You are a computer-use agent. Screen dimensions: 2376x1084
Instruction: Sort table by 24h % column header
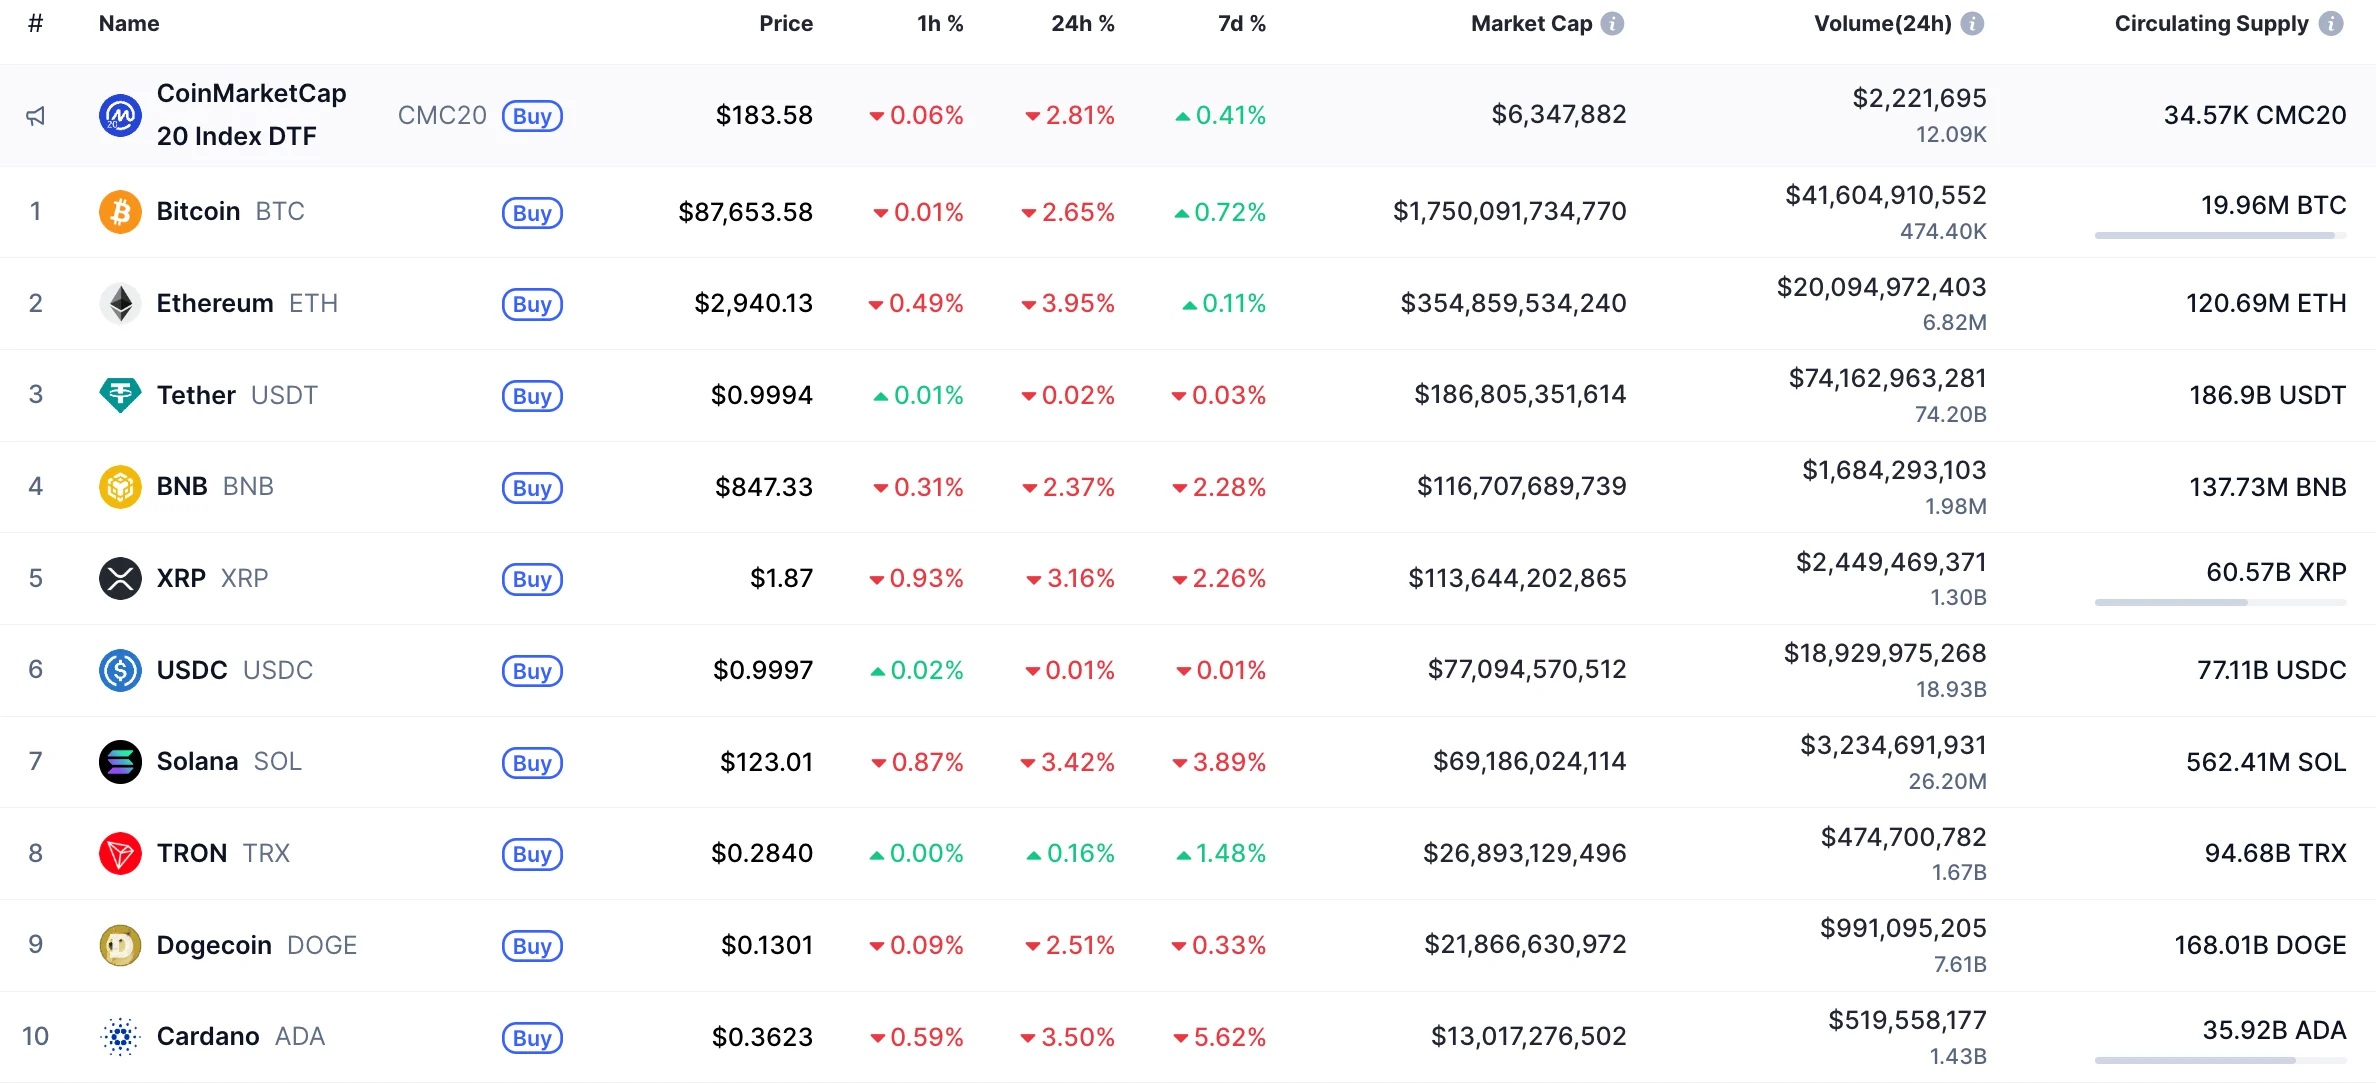[1082, 24]
